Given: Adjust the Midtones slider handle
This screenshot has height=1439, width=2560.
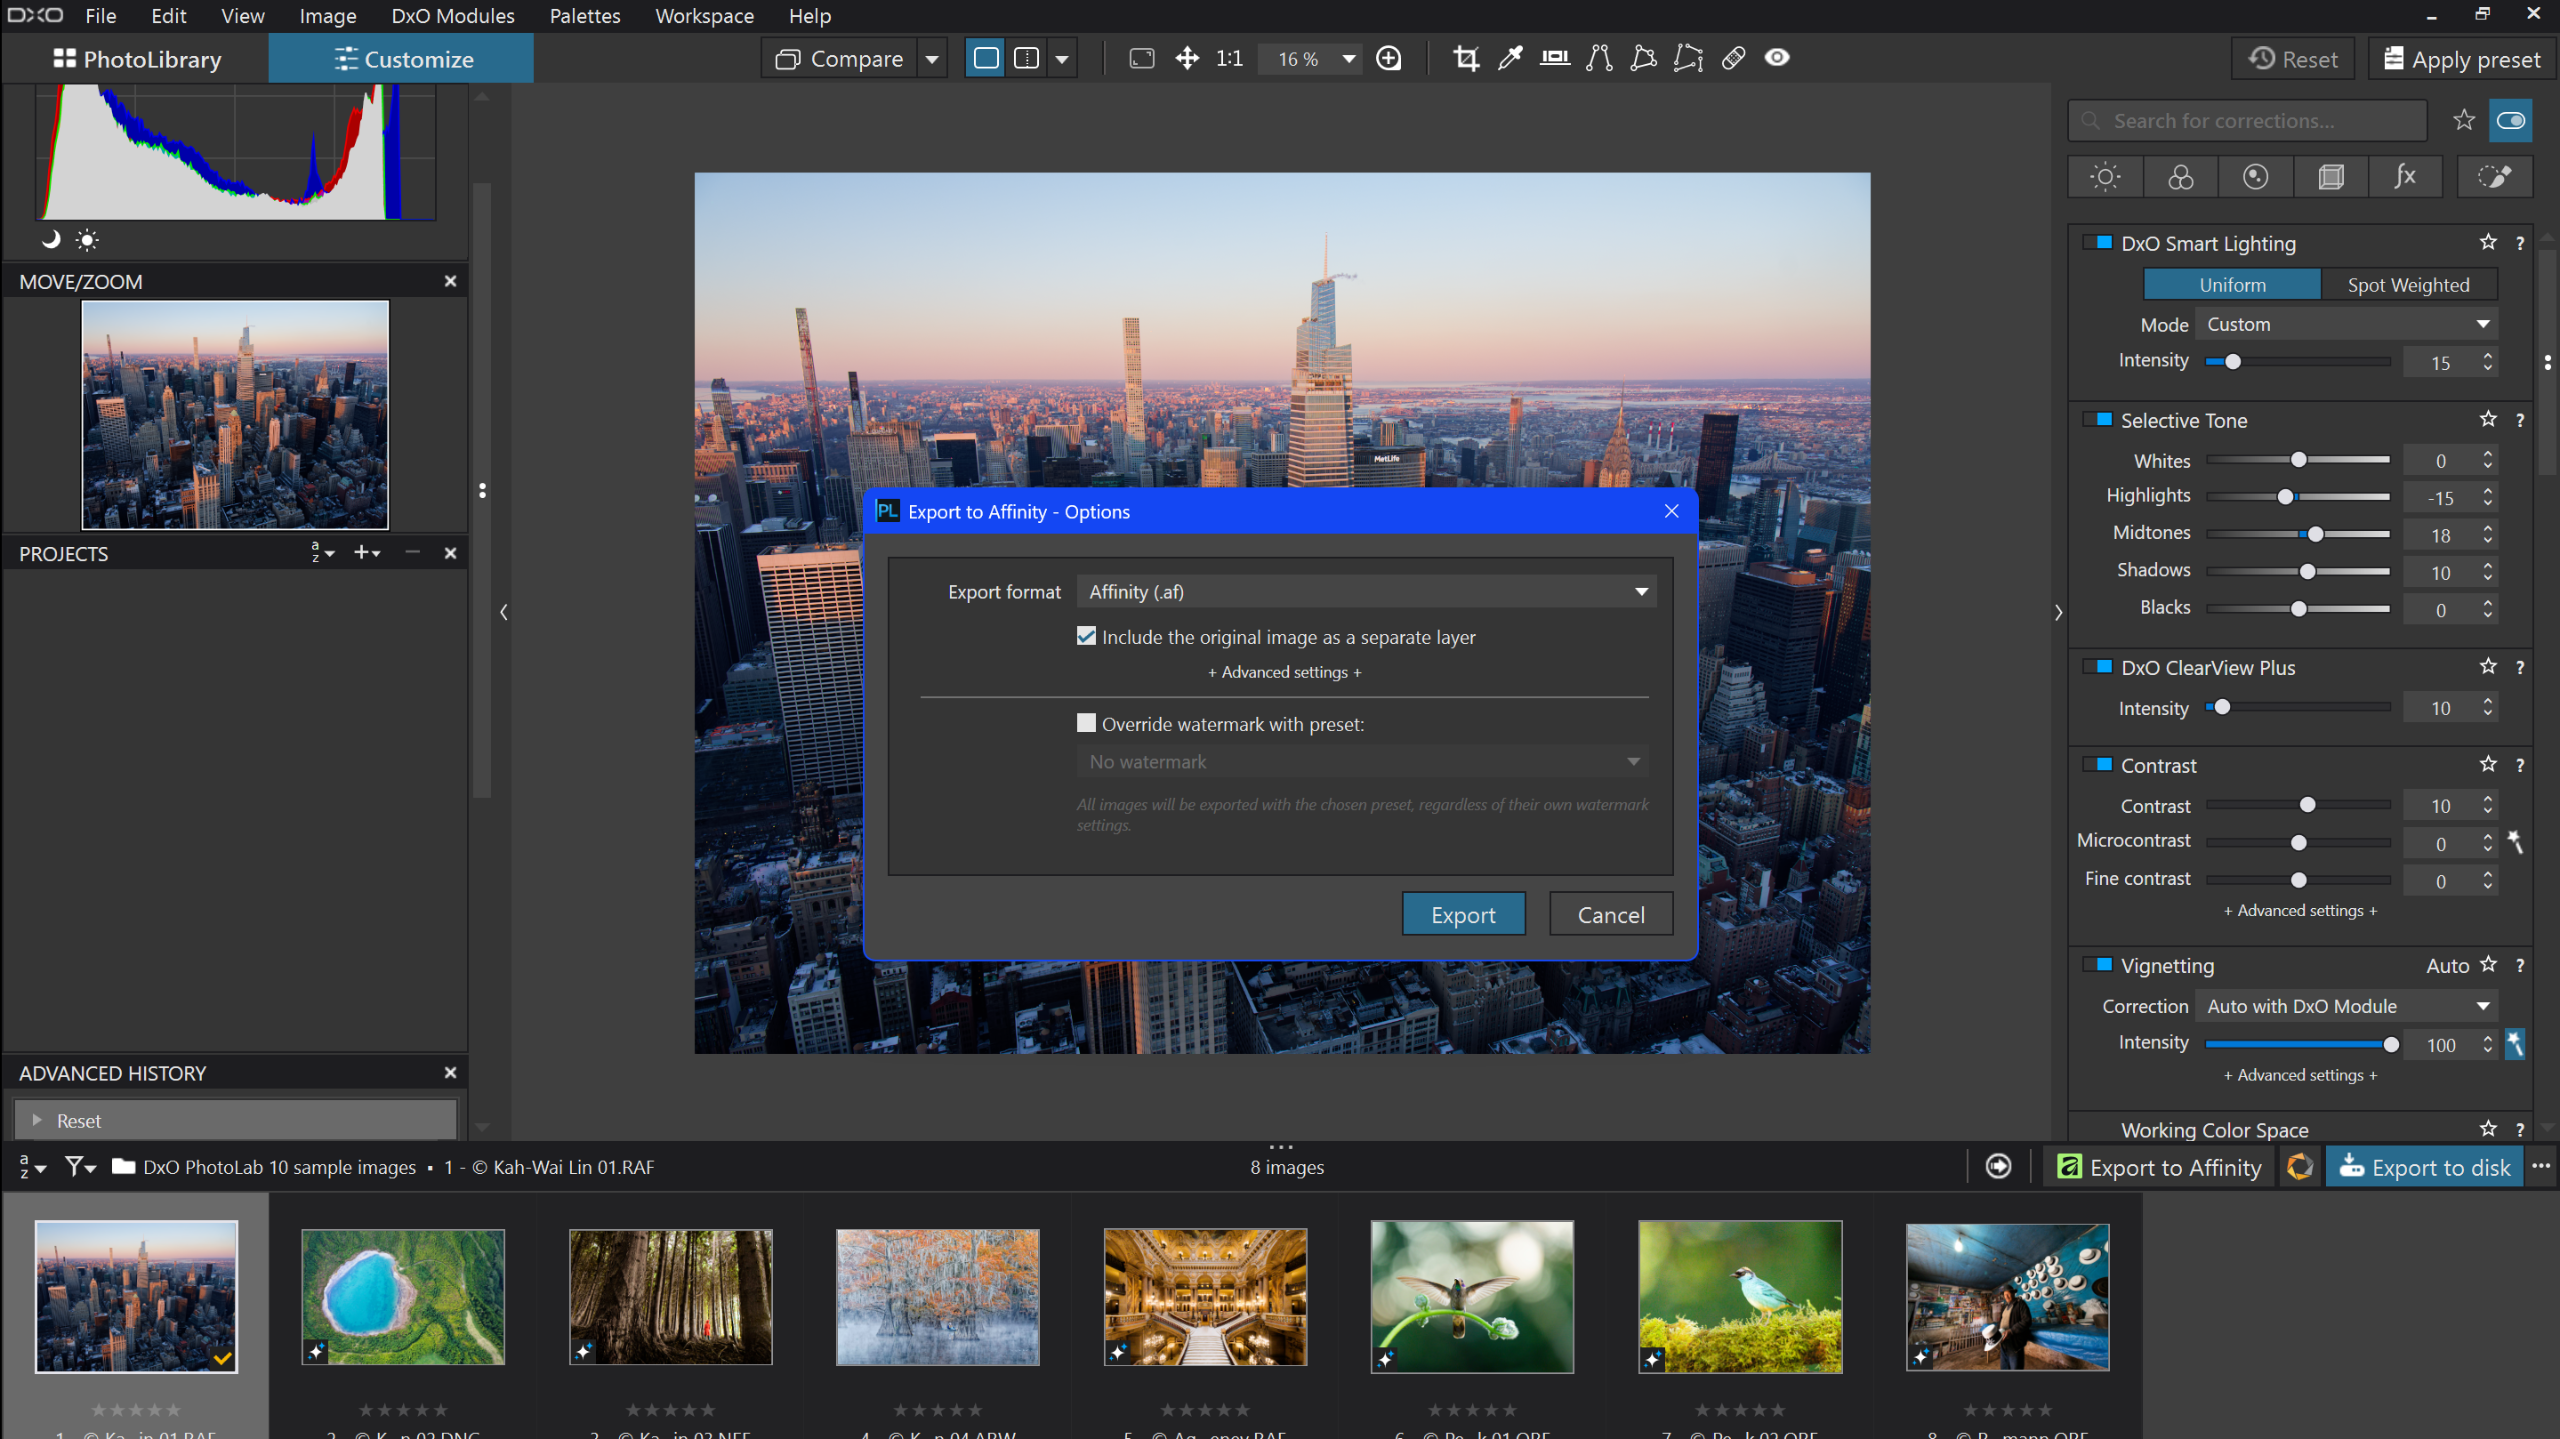Looking at the screenshot, I should click(x=2315, y=534).
